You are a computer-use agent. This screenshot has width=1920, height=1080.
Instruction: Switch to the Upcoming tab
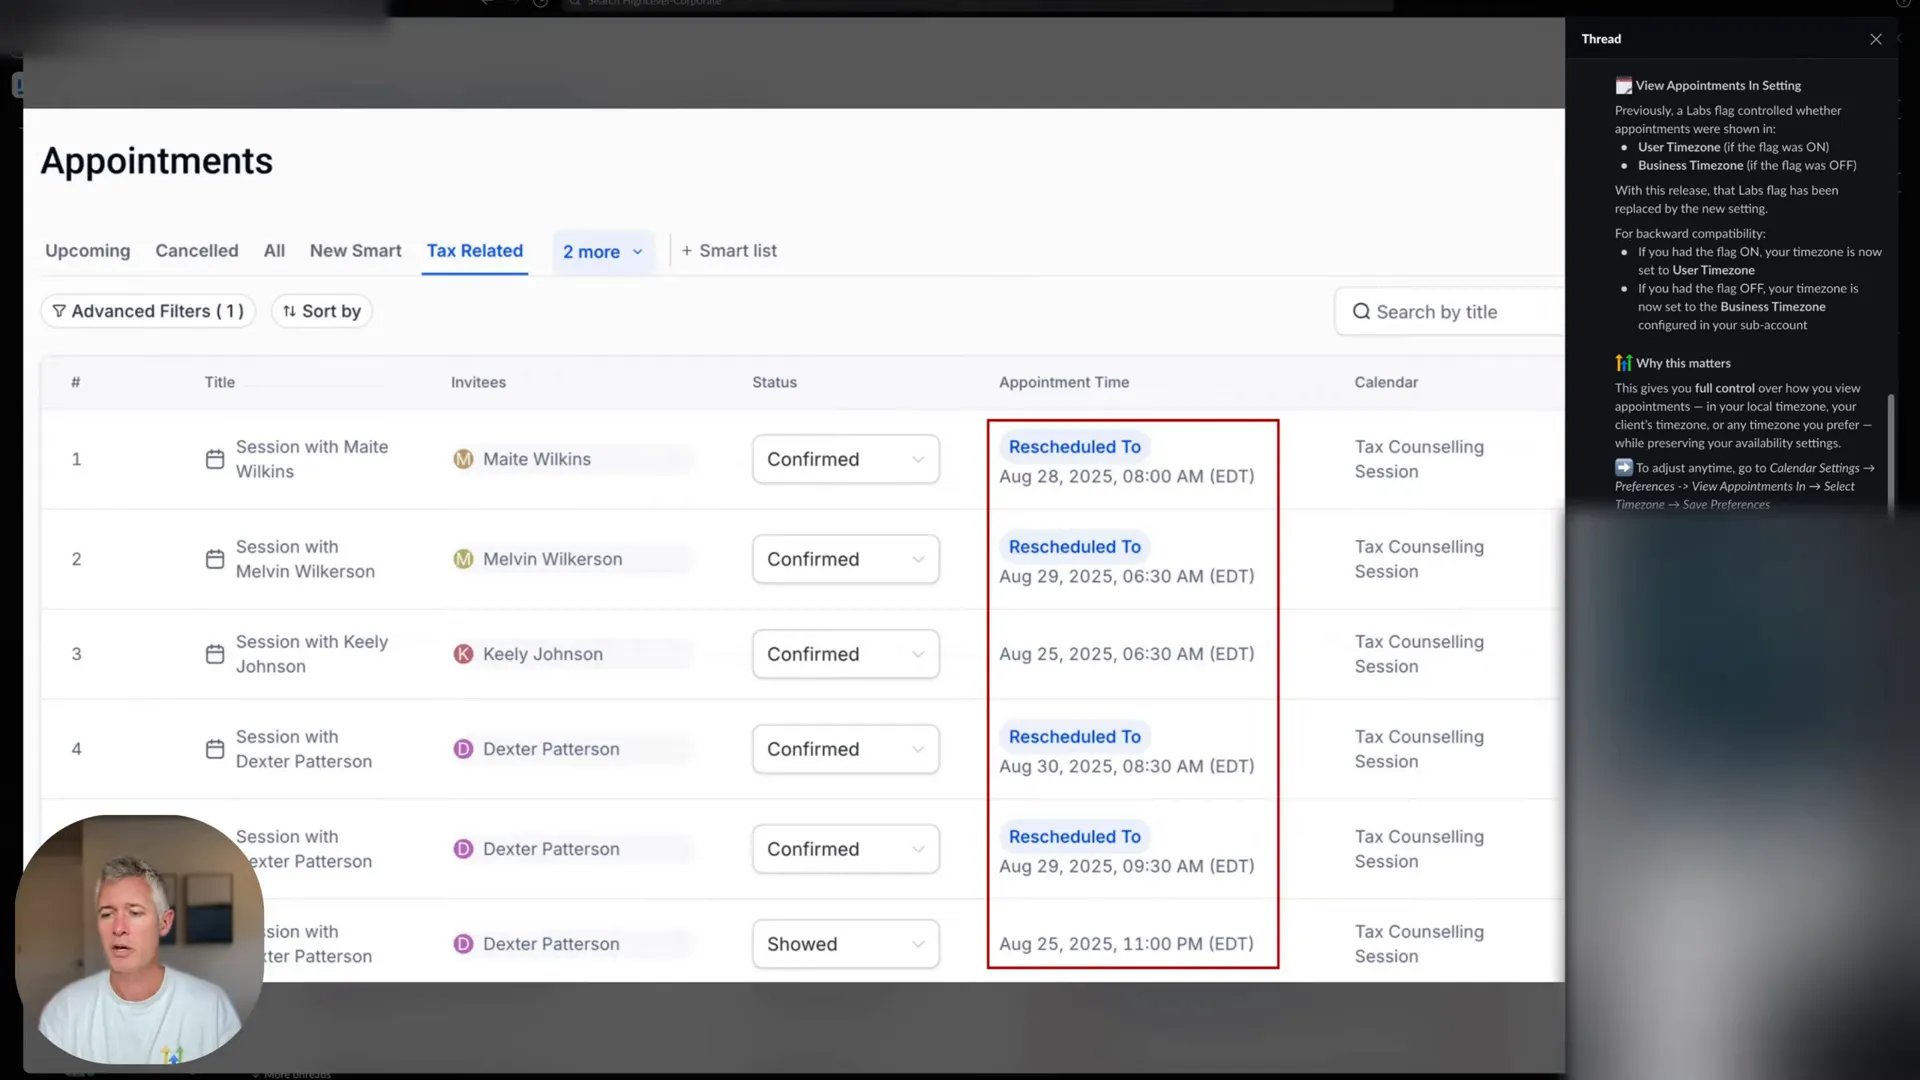coord(87,251)
